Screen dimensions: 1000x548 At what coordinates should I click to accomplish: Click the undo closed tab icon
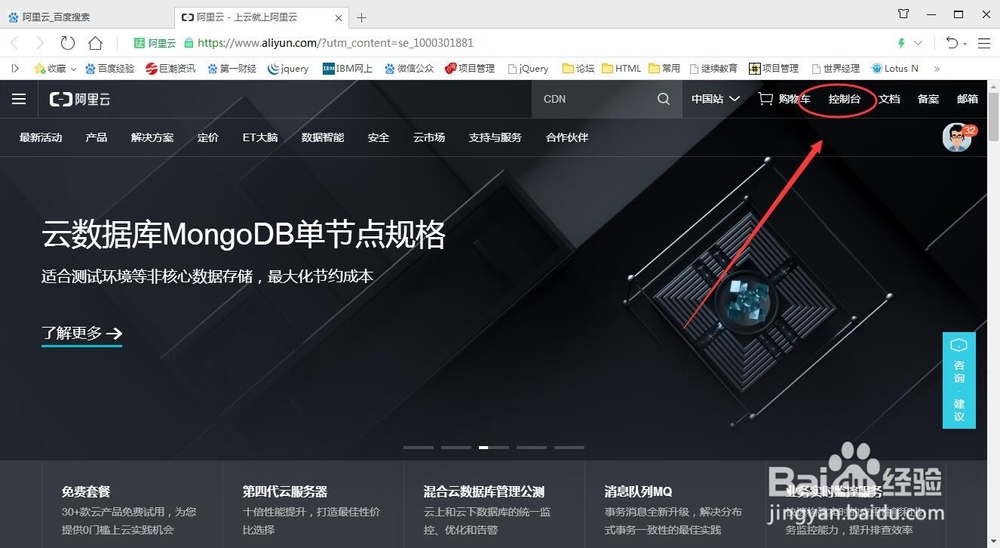point(952,43)
